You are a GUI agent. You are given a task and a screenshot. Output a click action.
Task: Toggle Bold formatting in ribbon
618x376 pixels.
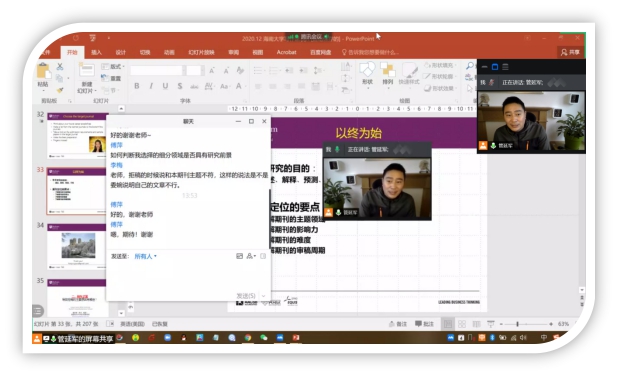[137, 86]
